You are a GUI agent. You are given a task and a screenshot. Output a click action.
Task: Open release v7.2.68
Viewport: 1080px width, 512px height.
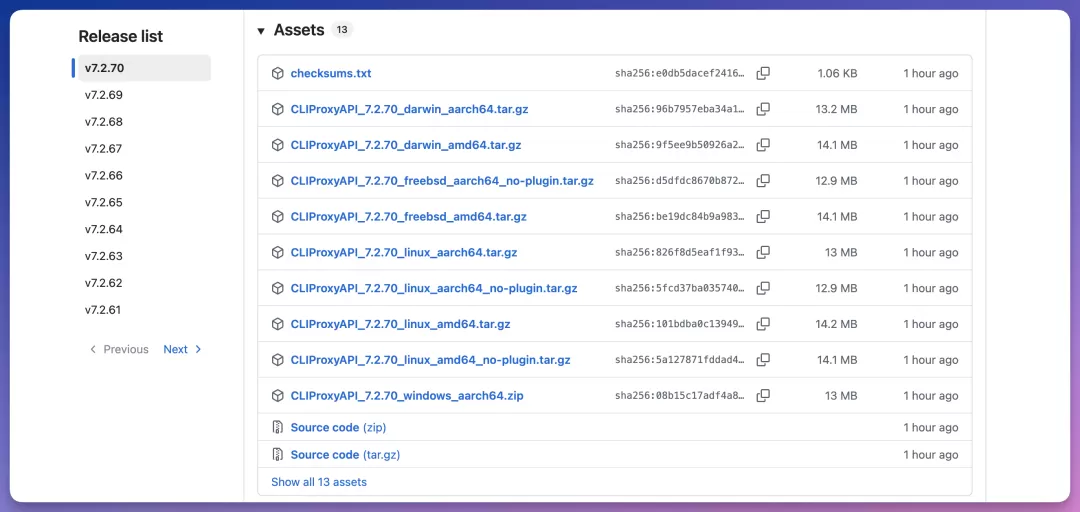(104, 122)
